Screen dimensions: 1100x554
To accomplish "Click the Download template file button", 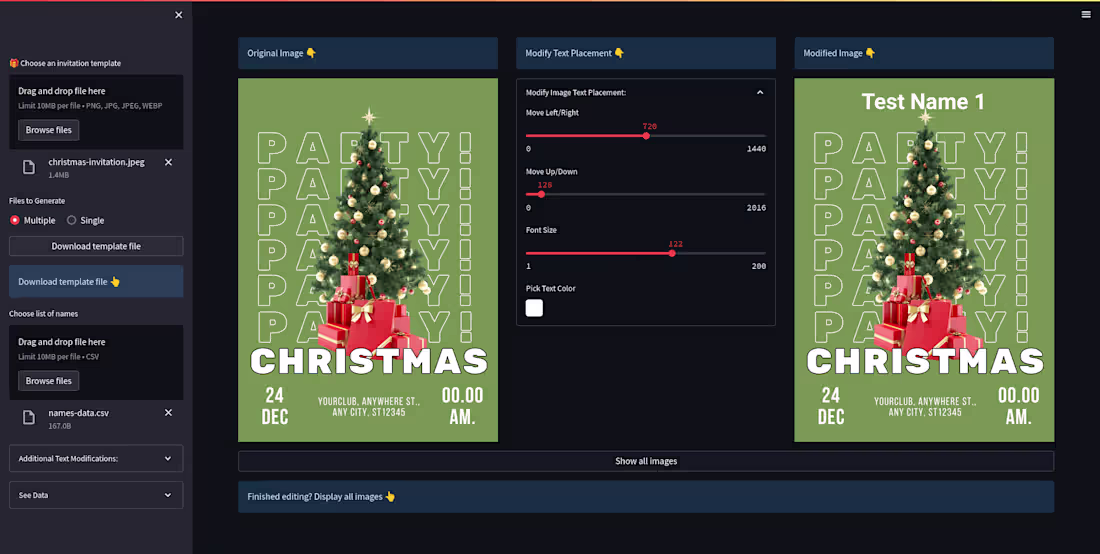I will [x=96, y=246].
